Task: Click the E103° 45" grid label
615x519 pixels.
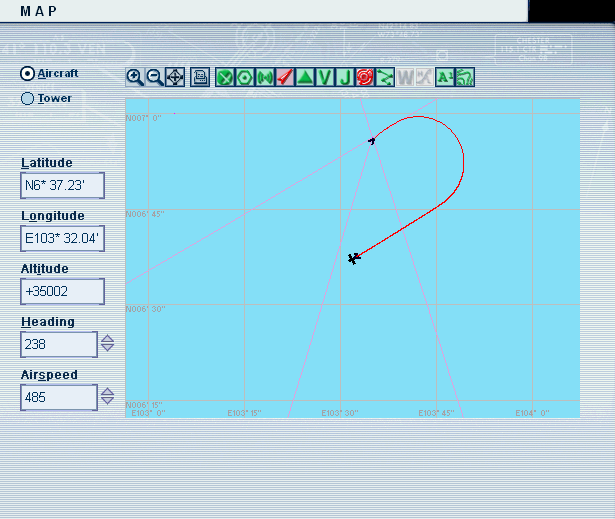Action: click(x=436, y=413)
